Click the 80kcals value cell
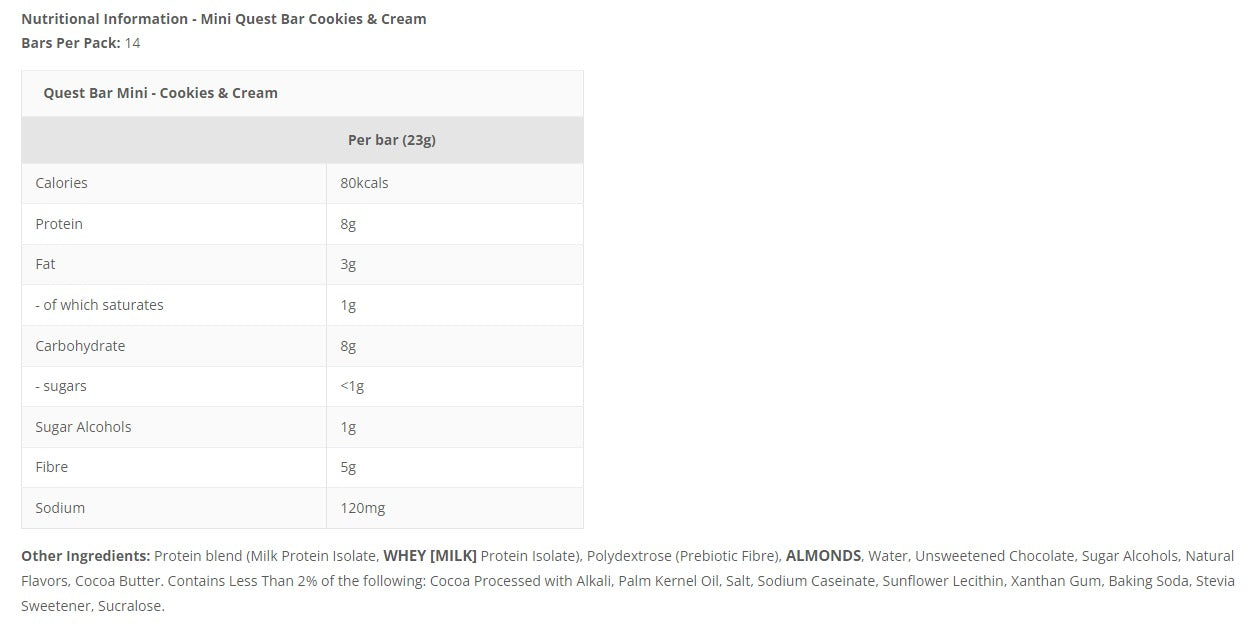Image resolution: width=1255 pixels, height=632 pixels. (364, 183)
